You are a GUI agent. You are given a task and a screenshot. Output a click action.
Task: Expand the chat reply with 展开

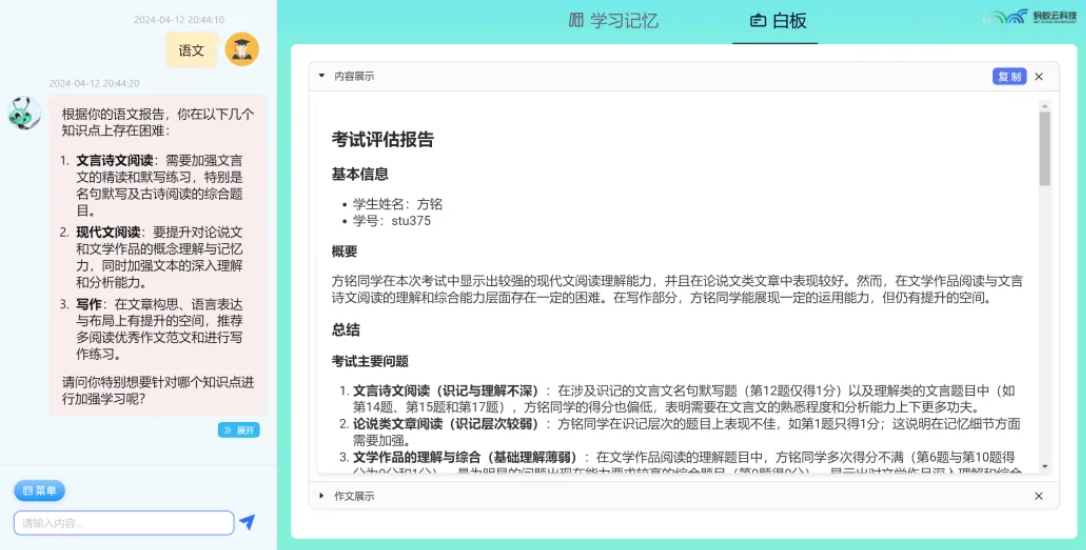(239, 430)
